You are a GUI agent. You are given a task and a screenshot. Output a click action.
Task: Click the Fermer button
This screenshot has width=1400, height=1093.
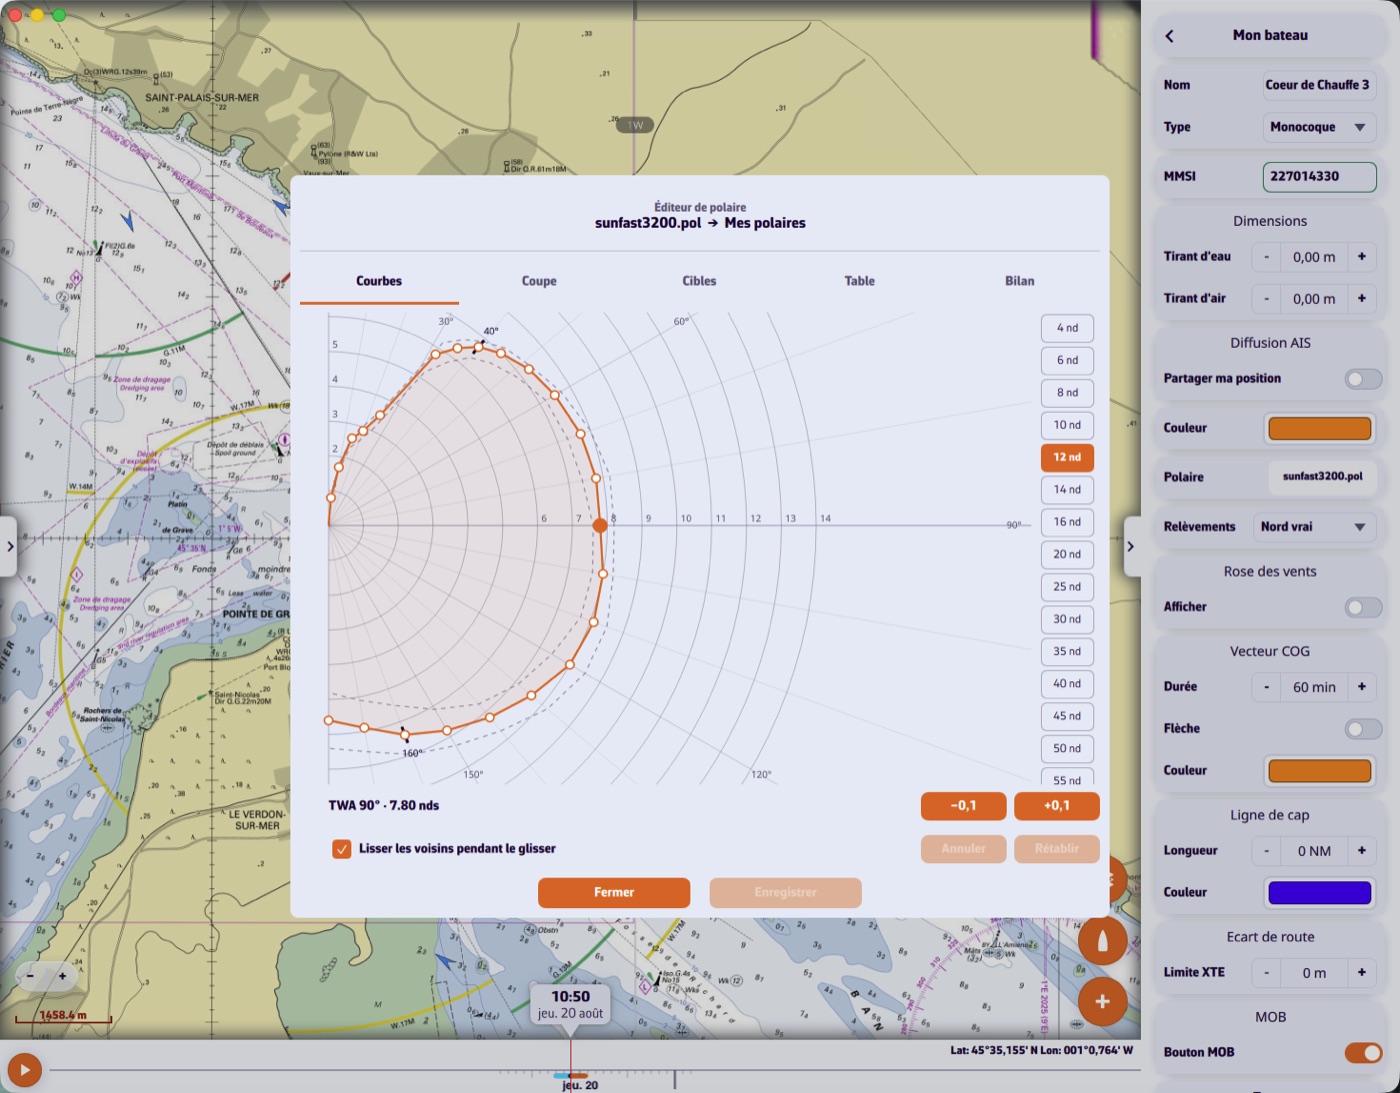coord(614,892)
